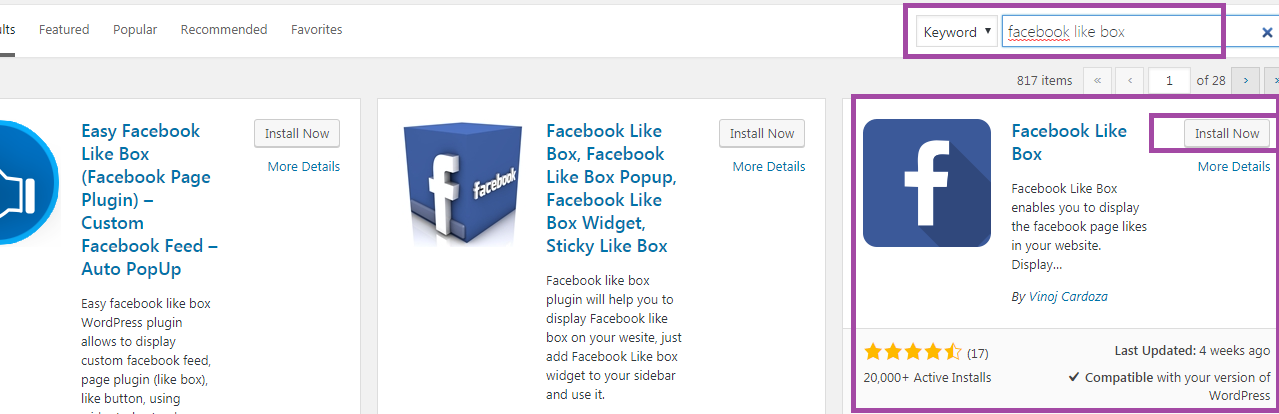Viewport: 1279px width, 414px height.
Task: Open the Recommended plugins tab
Action: pyautogui.click(x=223, y=30)
